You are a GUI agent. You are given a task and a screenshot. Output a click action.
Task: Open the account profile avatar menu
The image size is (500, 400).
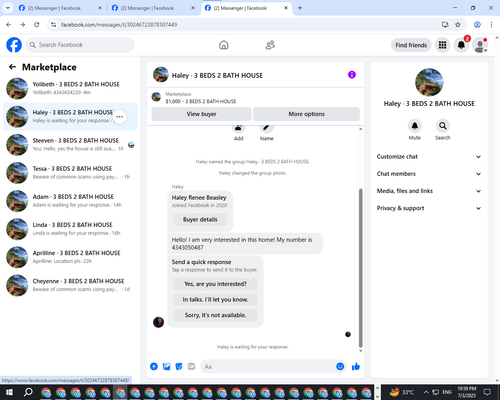(480, 45)
